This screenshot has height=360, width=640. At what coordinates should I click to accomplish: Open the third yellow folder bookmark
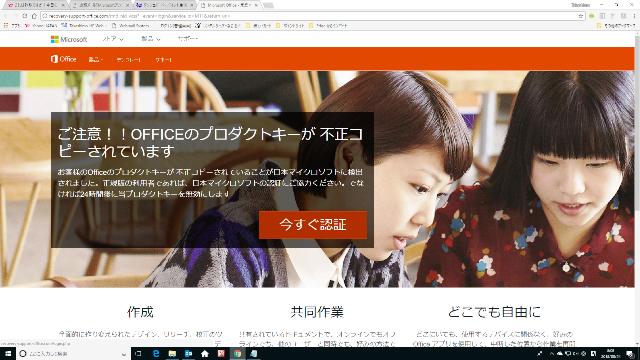[329, 26]
